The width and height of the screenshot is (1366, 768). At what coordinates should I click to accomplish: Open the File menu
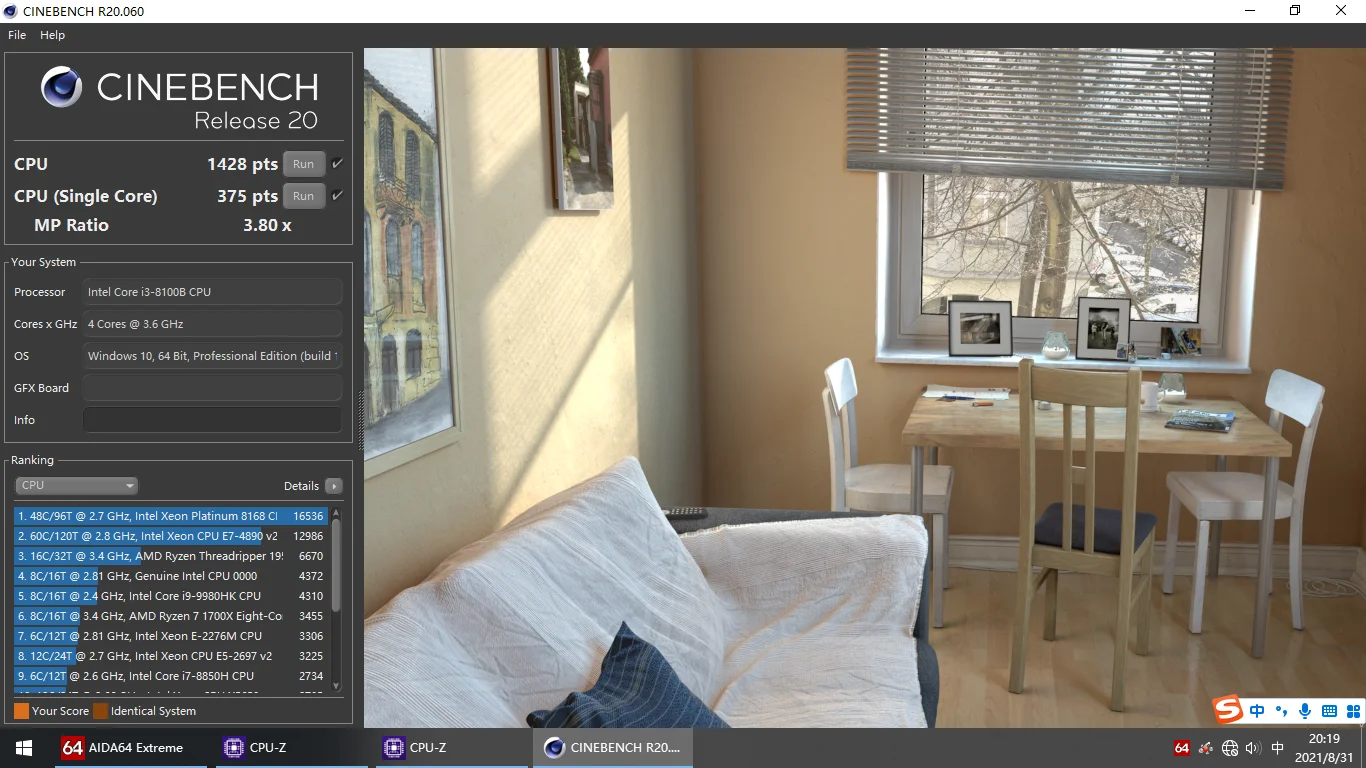[17, 35]
